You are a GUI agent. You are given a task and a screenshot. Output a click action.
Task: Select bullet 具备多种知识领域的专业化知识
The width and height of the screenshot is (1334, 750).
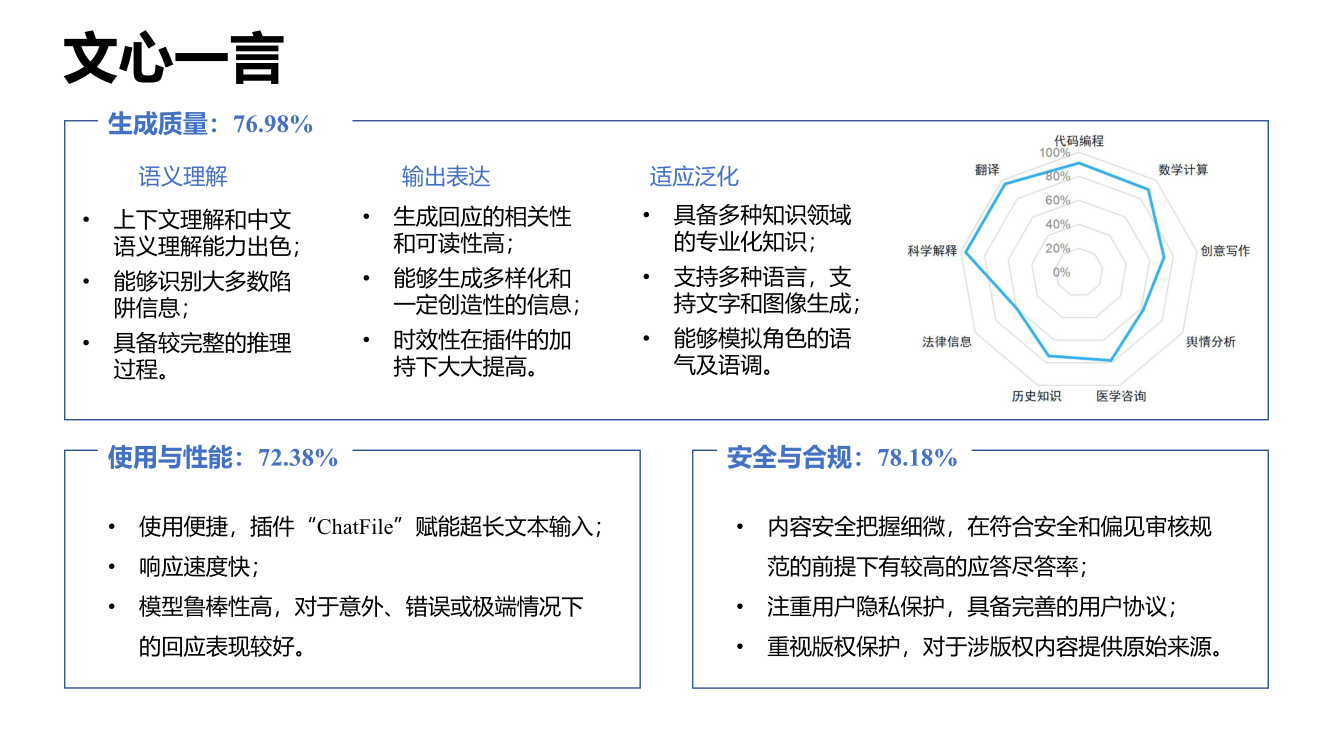[763, 228]
